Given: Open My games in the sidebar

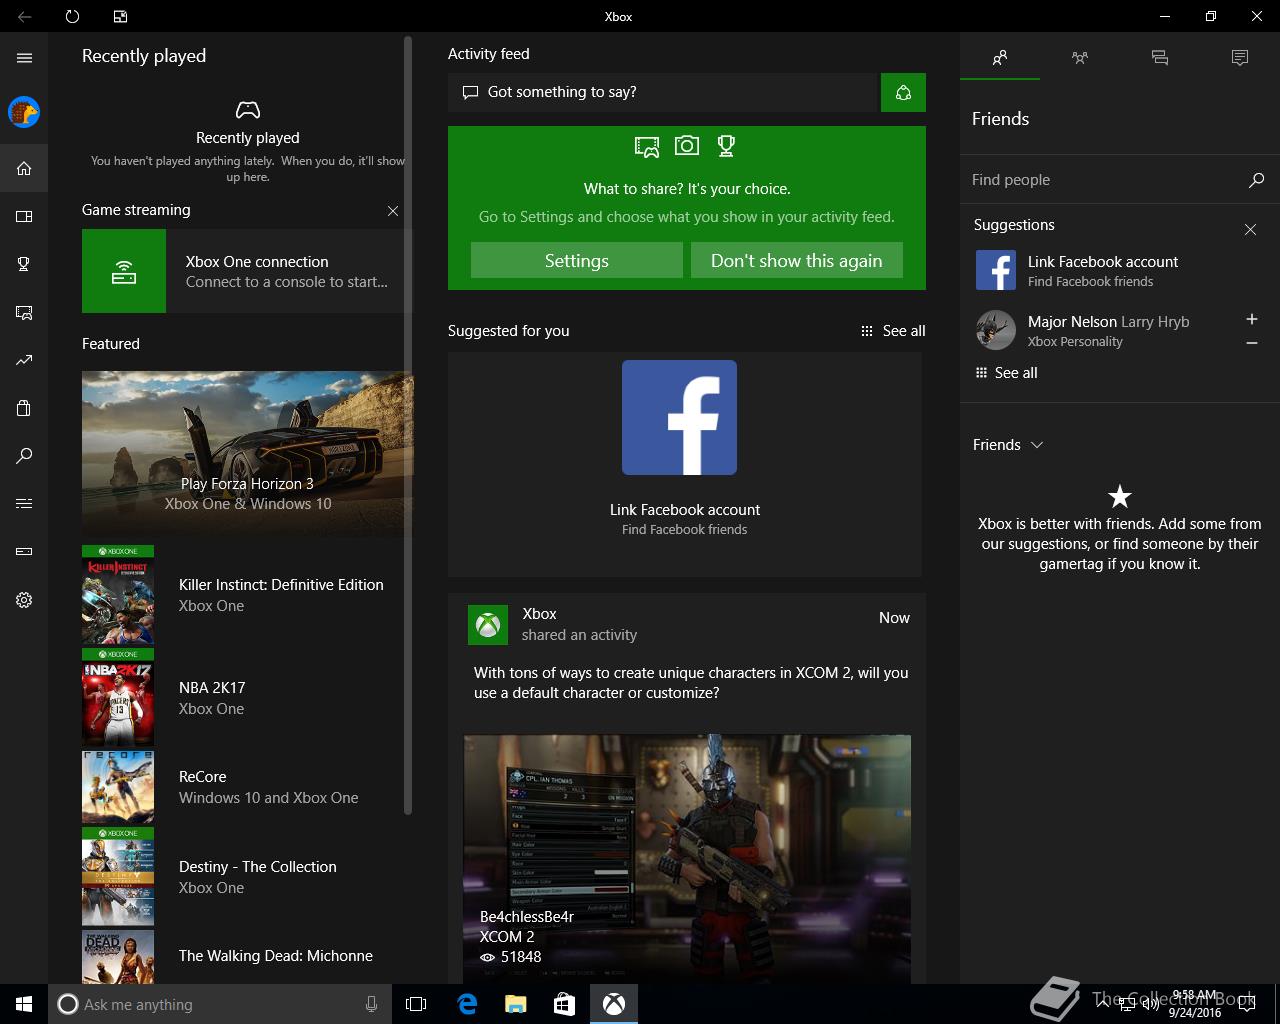Looking at the screenshot, I should coord(24,216).
